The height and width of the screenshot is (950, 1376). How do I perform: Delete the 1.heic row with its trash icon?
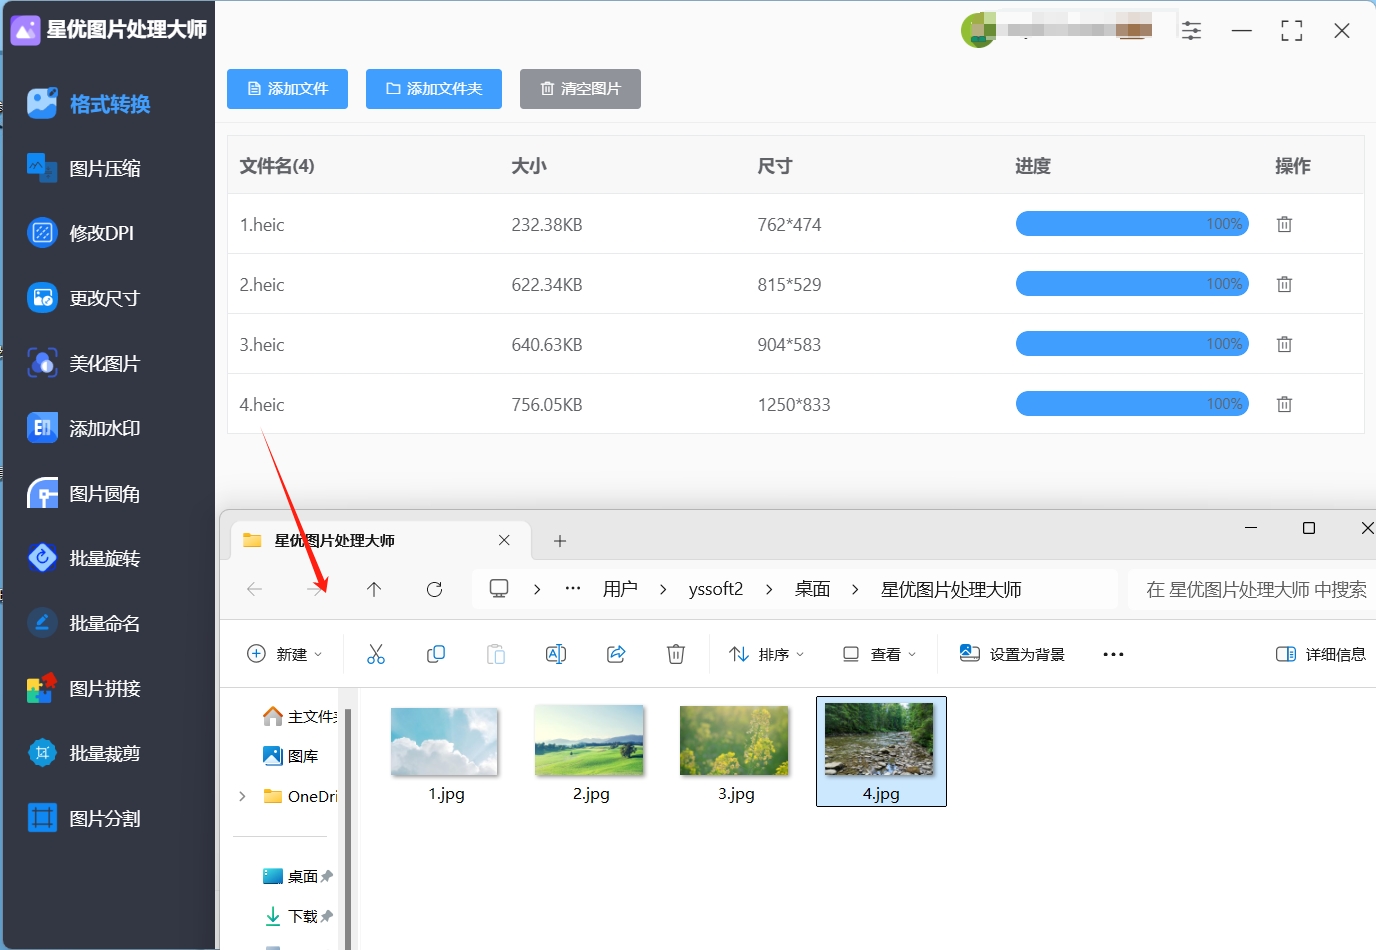1285,224
